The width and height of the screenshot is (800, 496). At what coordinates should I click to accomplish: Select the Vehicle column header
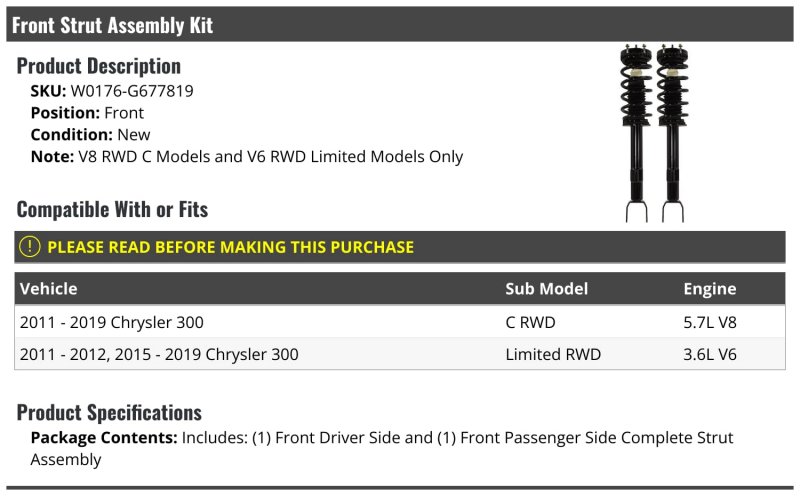(48, 289)
